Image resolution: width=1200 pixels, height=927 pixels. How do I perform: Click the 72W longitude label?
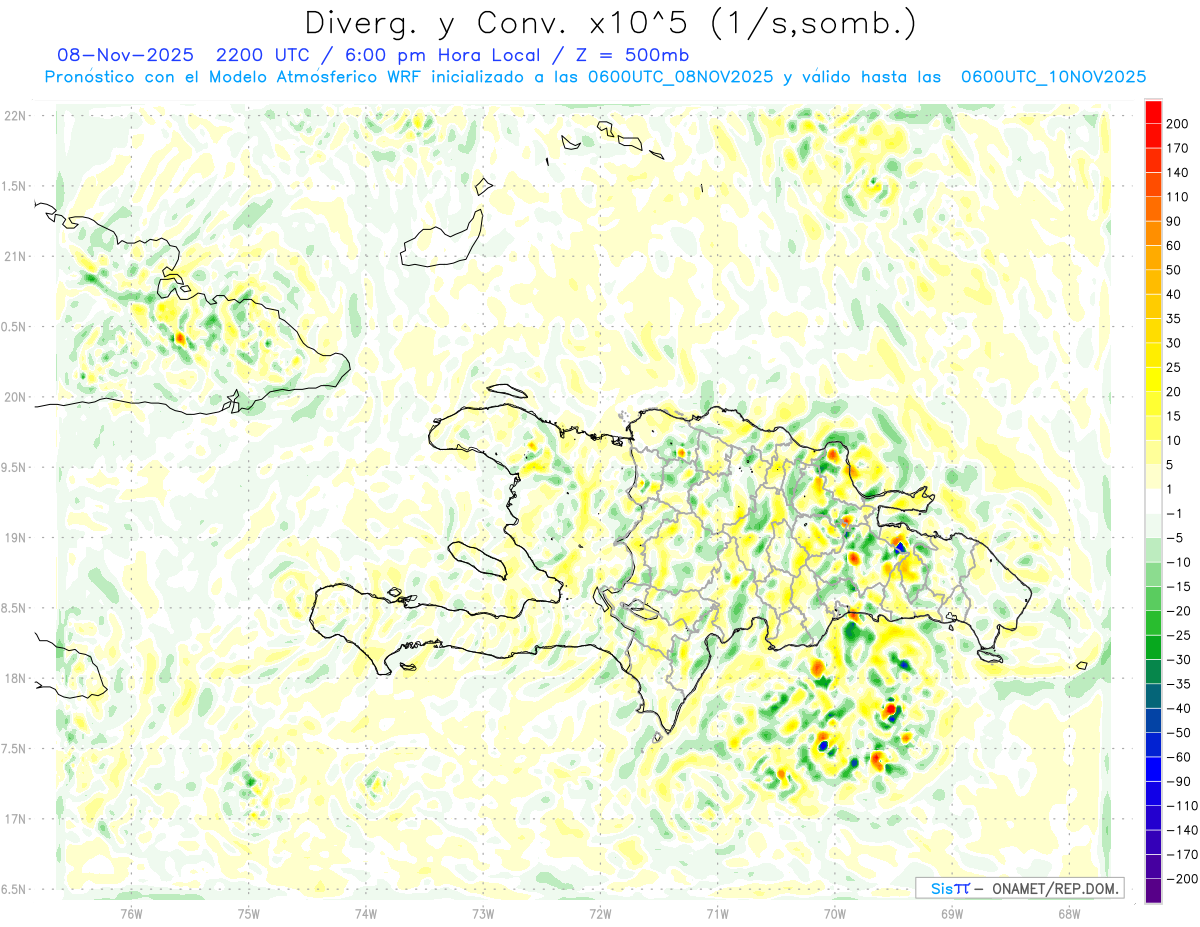click(x=600, y=913)
